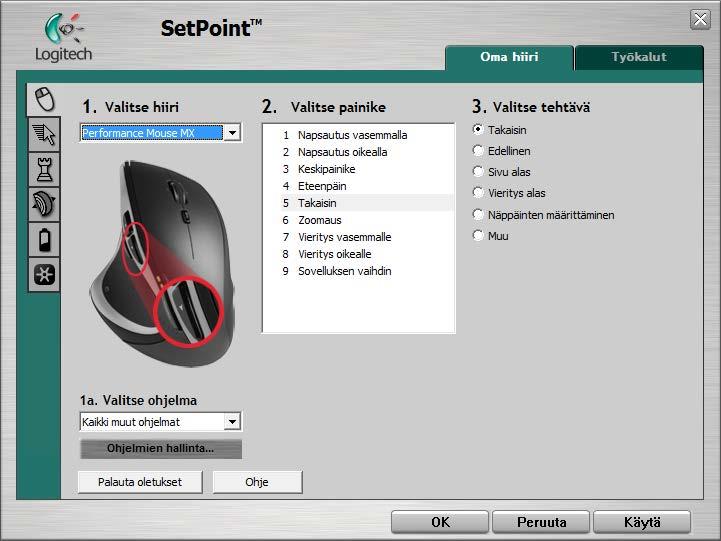Open the battery status sidebar icon
The image size is (721, 541).
pyautogui.click(x=44, y=239)
